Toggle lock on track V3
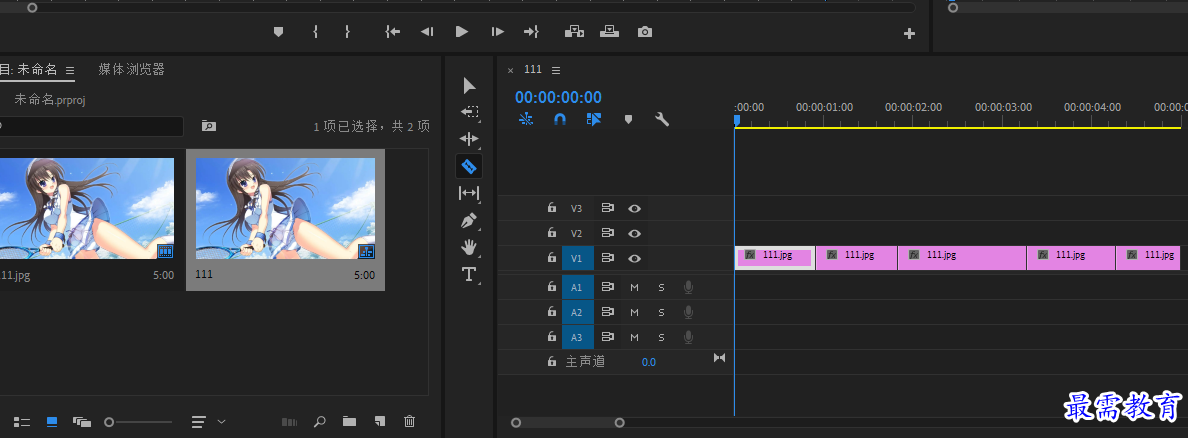 [x=552, y=208]
